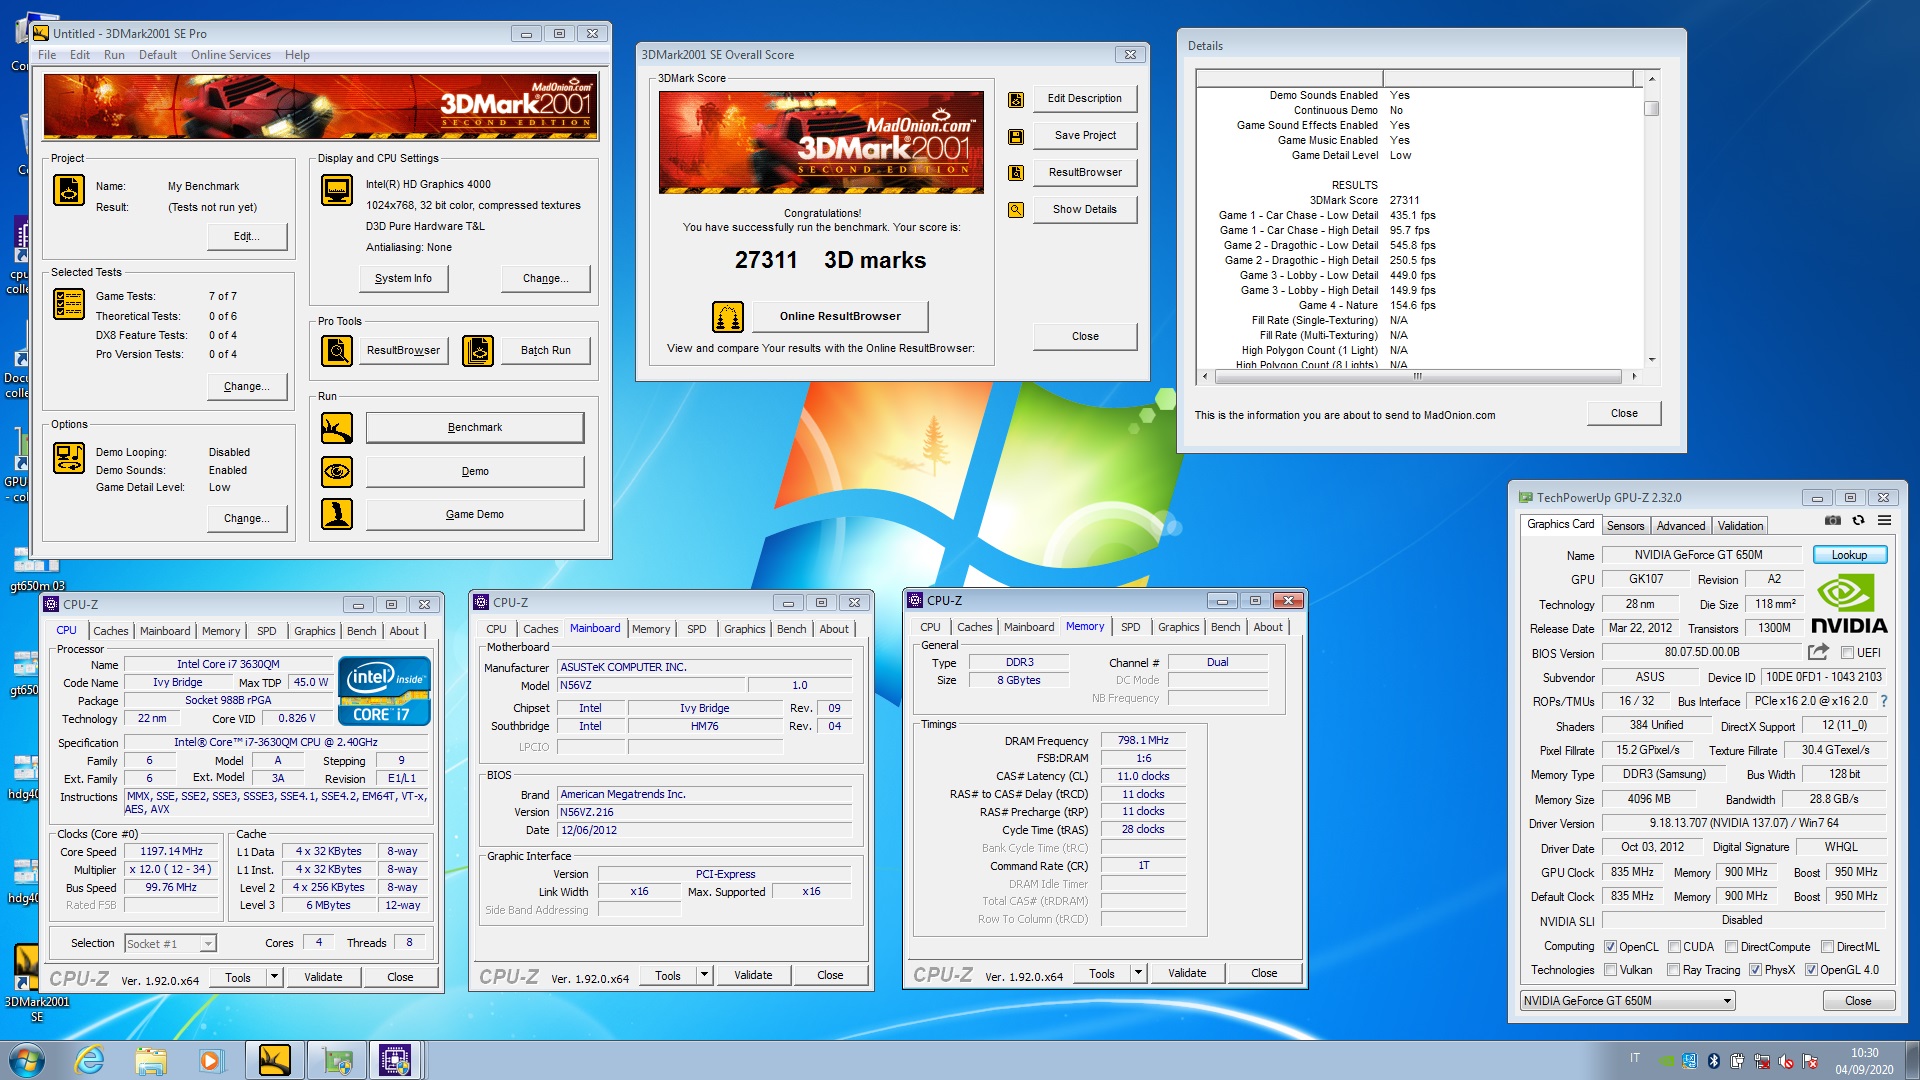Expand the Tools dropdown arrow in Memory window

click(x=1138, y=974)
